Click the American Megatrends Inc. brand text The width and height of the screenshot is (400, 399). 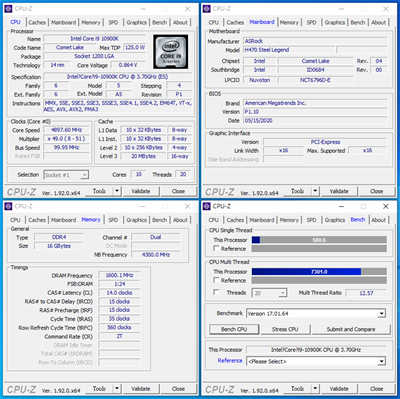(x=275, y=103)
